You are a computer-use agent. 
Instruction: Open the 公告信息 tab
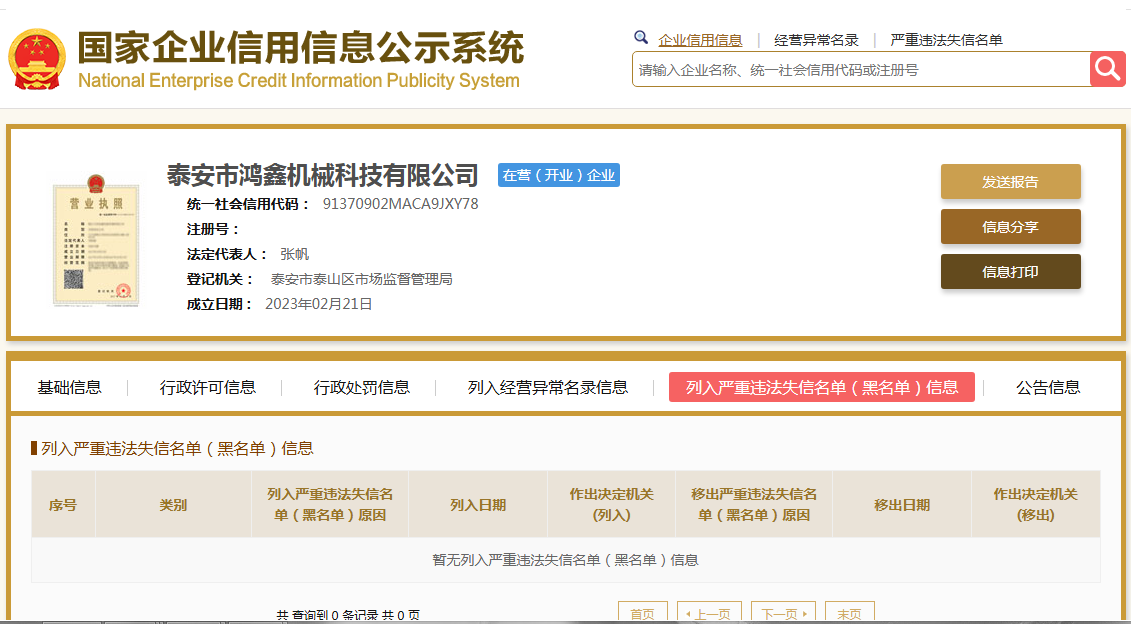click(1048, 387)
